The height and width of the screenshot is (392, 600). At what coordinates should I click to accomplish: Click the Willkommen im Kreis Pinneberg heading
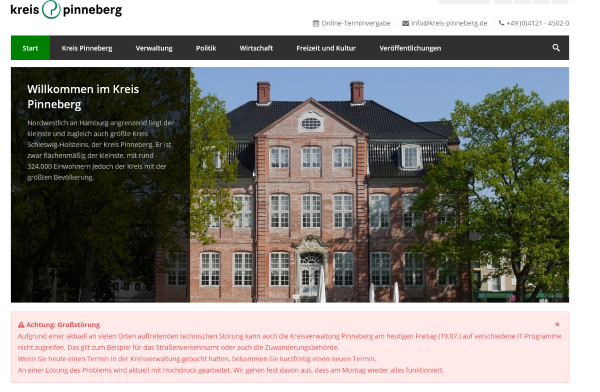click(x=83, y=96)
